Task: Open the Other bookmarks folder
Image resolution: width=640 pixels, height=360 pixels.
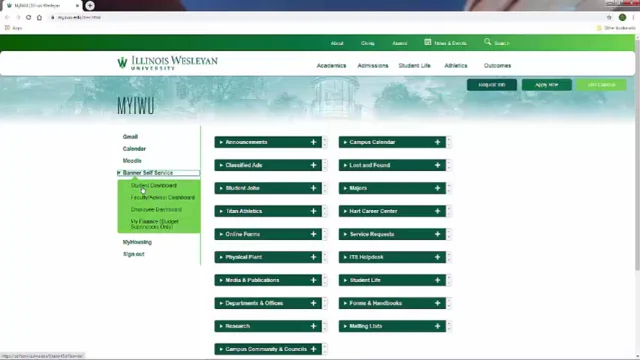Action: click(x=616, y=28)
